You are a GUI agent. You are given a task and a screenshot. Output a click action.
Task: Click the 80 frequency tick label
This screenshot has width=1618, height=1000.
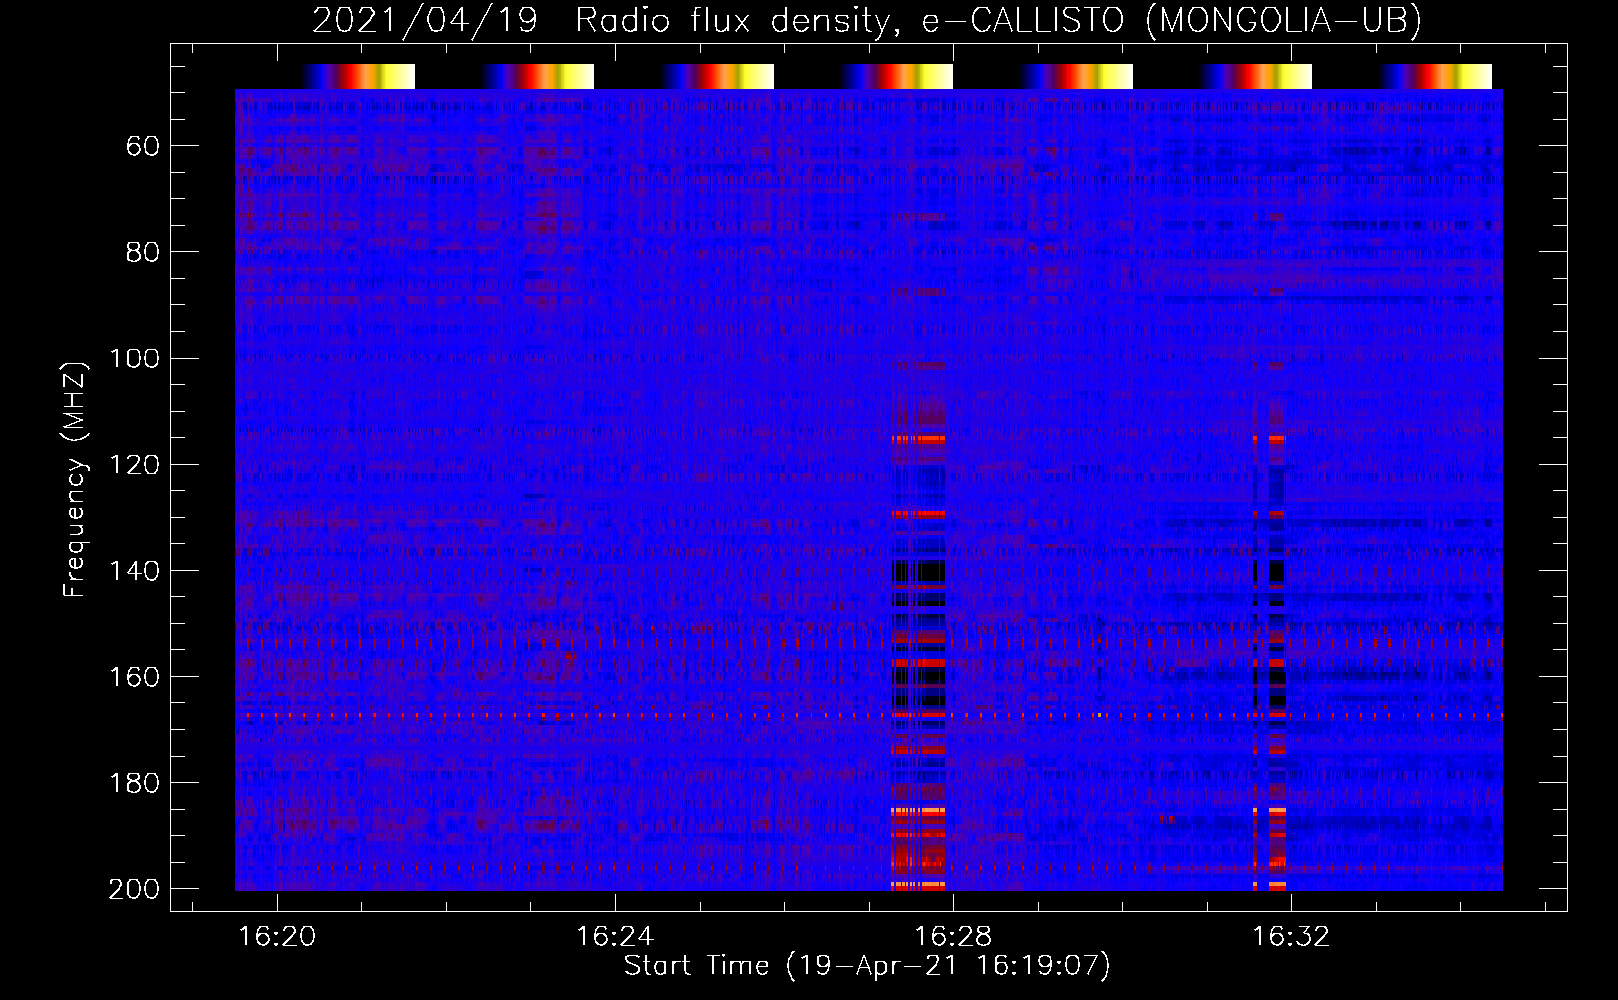[143, 253]
